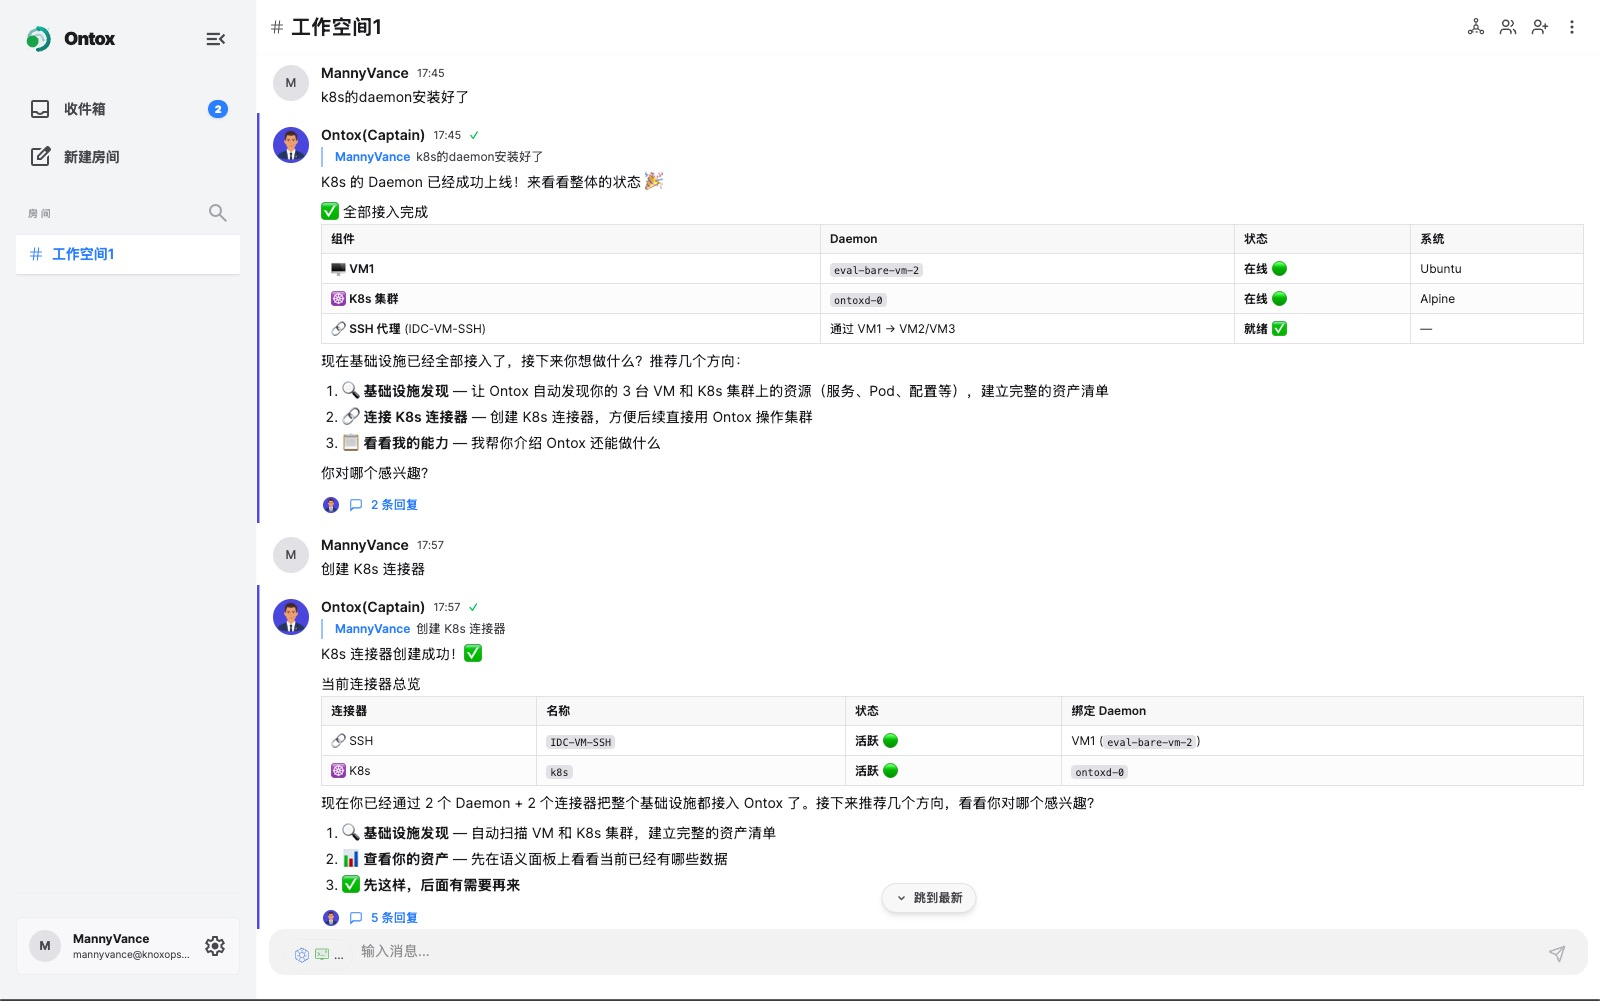
Task: Click the 先这样，后面有需要再来 option text
Action: 441,885
